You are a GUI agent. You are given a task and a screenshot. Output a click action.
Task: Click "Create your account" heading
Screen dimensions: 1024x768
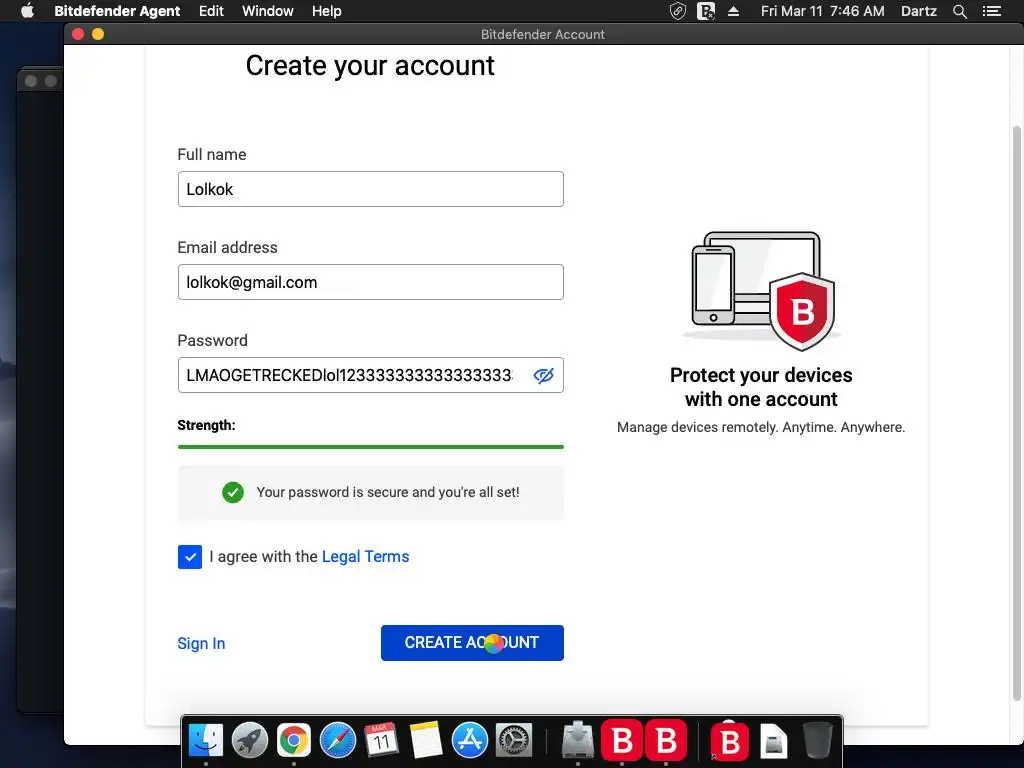click(x=370, y=65)
